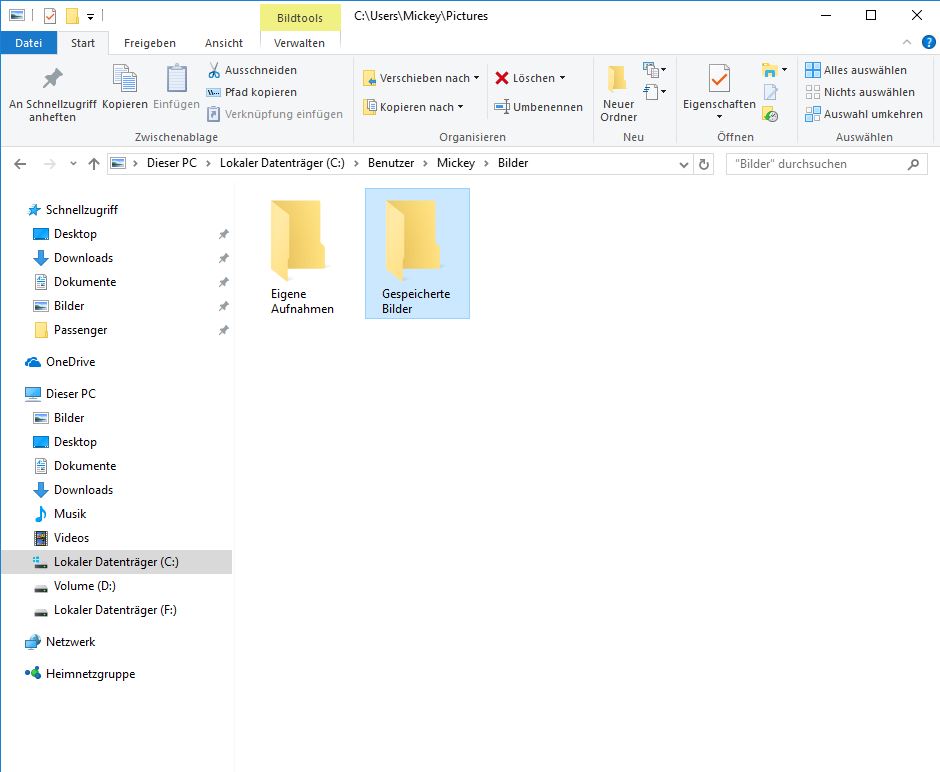Click the move-to folder icon of Verschieben nach
This screenshot has width=940, height=772.
coord(370,78)
